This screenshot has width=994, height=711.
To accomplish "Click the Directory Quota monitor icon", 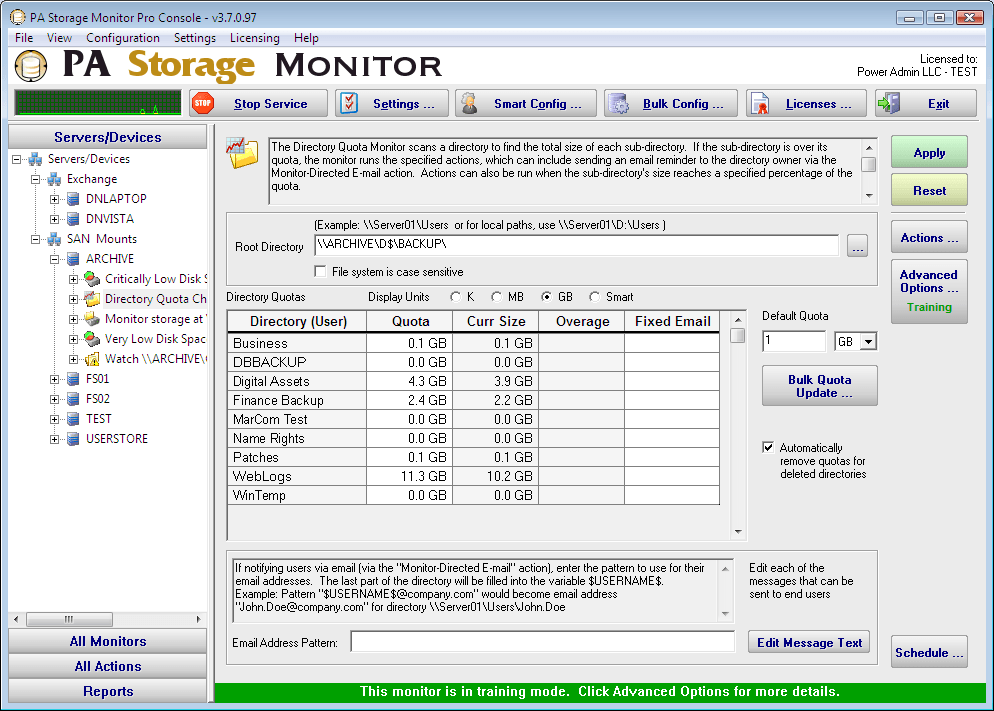I will (93, 299).
